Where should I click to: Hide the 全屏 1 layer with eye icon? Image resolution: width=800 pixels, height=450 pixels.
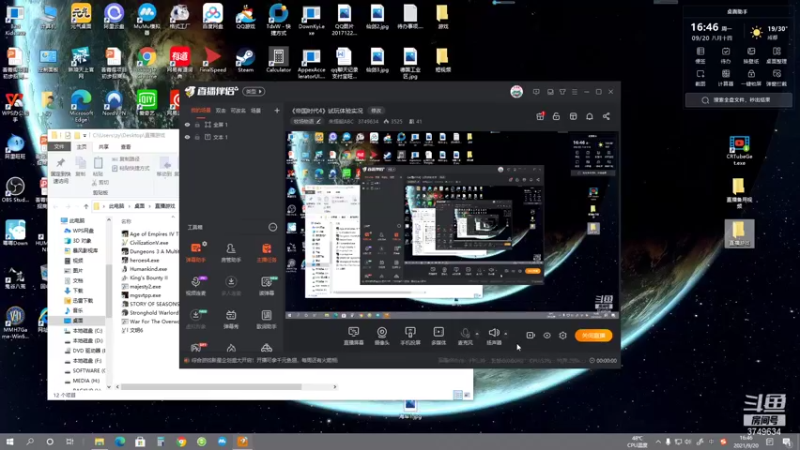(x=187, y=124)
